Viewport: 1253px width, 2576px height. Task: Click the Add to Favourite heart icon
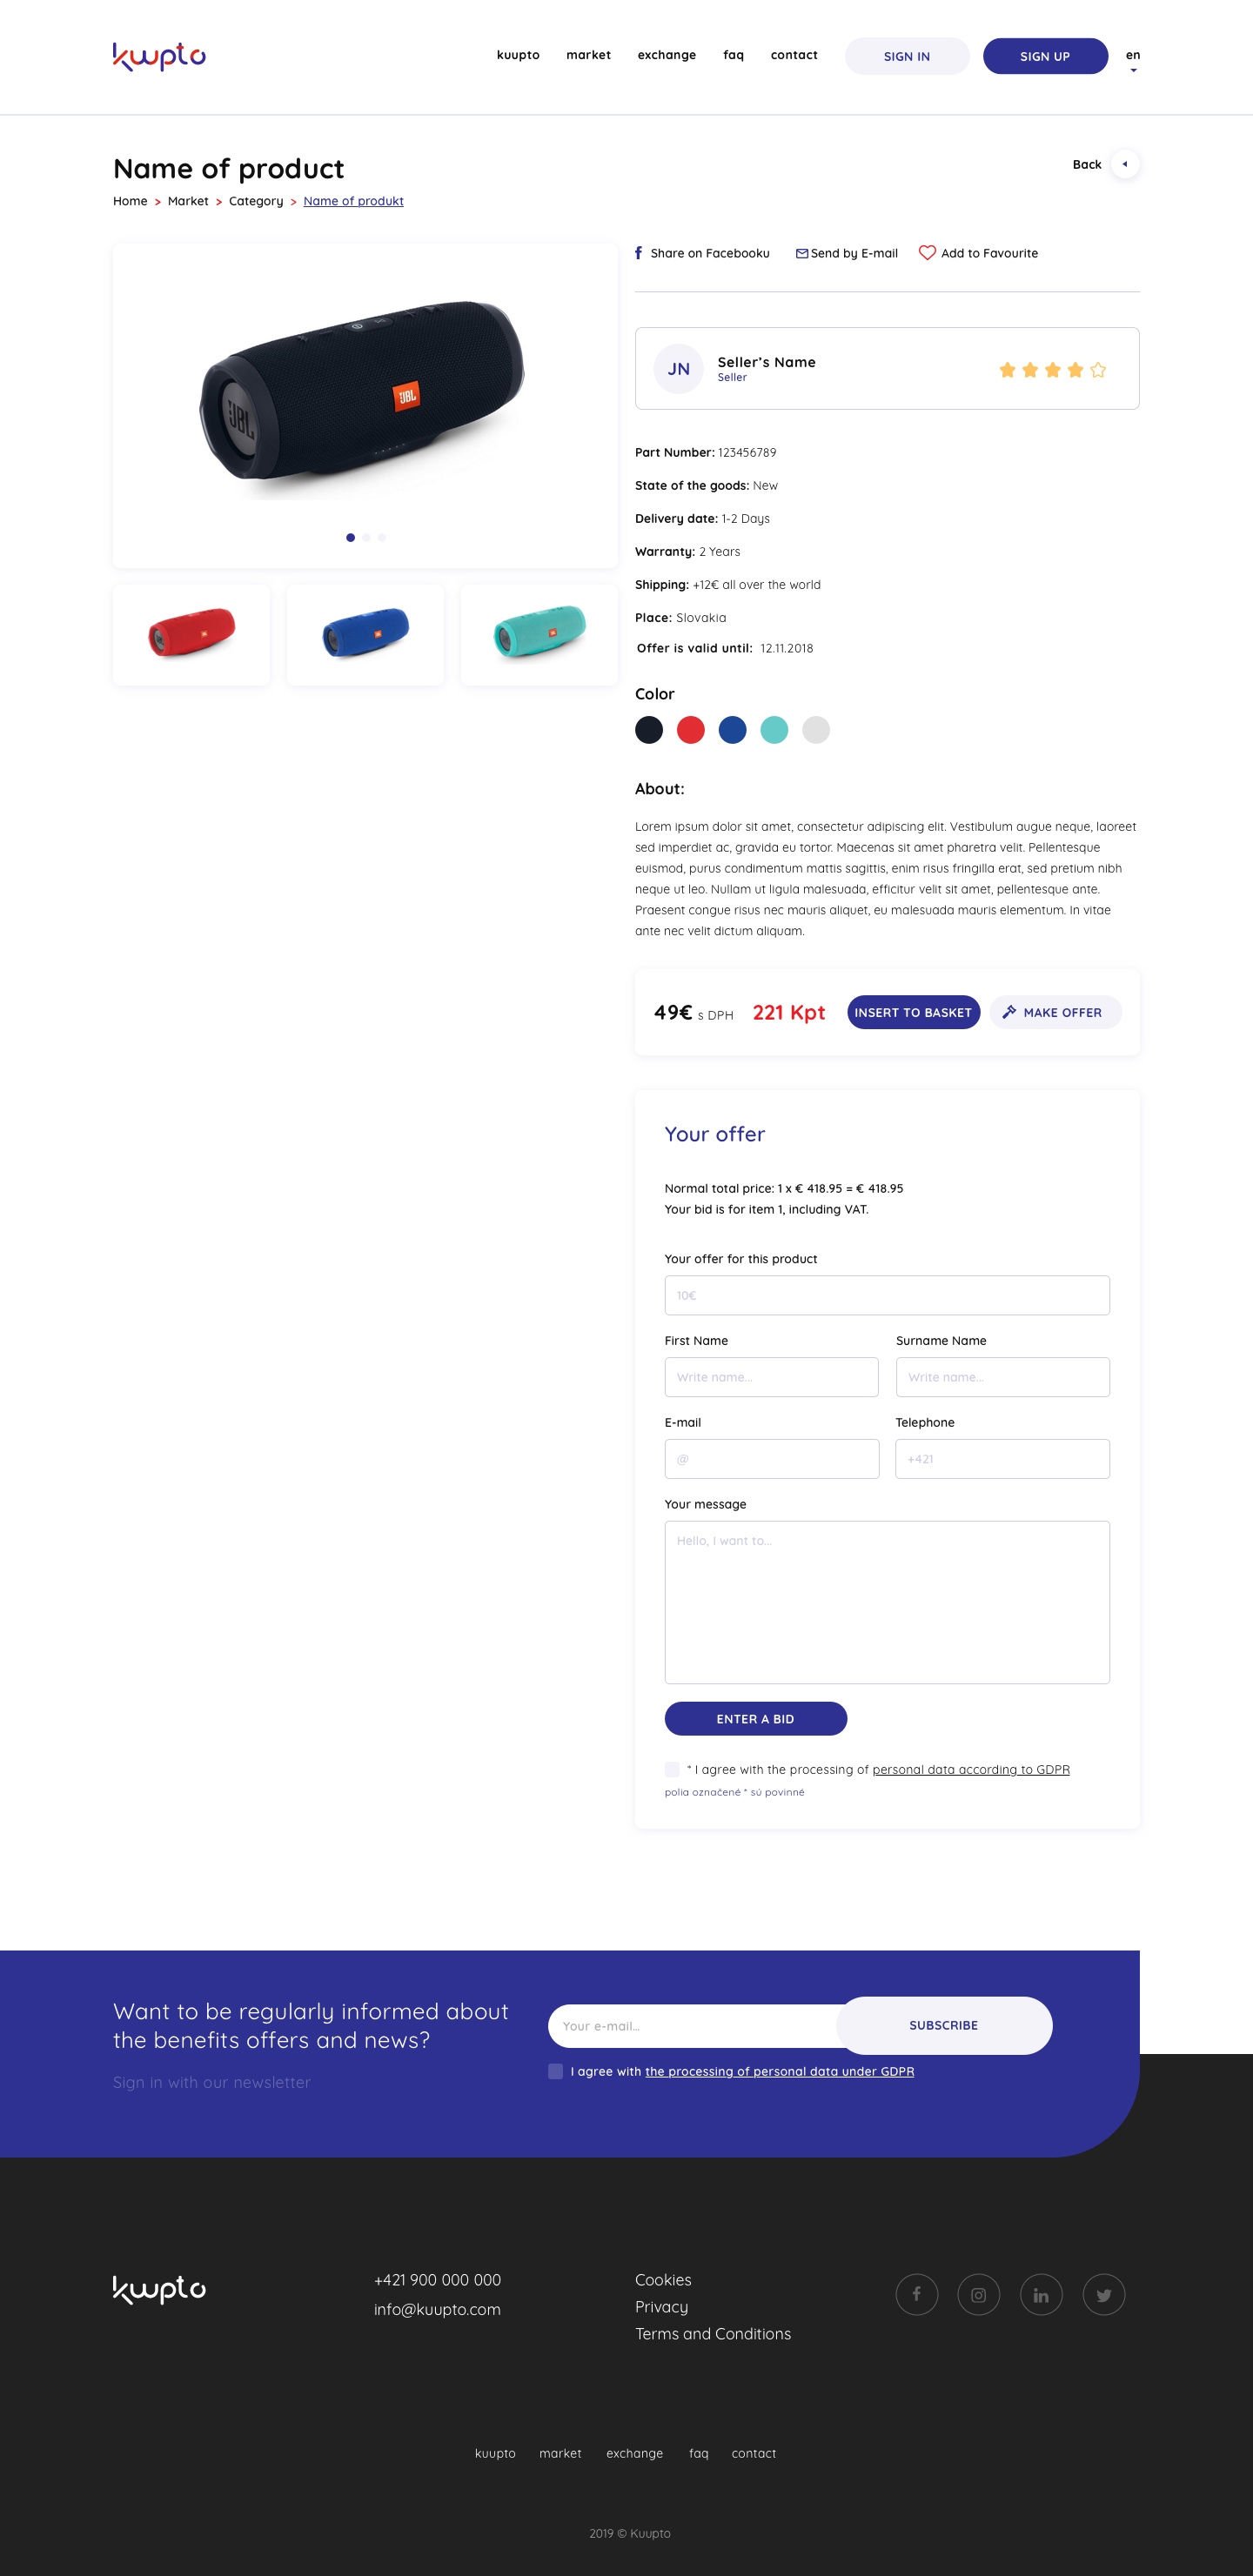(927, 253)
